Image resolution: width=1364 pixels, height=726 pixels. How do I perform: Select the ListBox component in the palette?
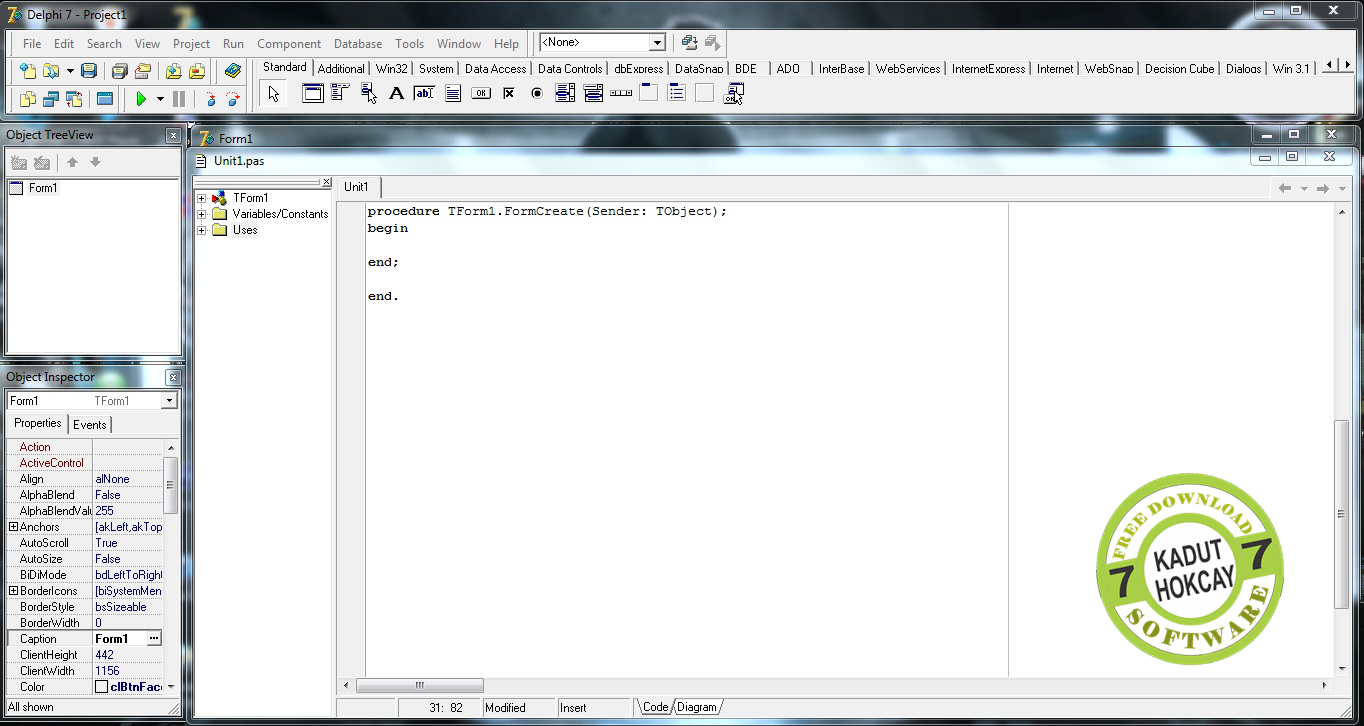coord(565,94)
